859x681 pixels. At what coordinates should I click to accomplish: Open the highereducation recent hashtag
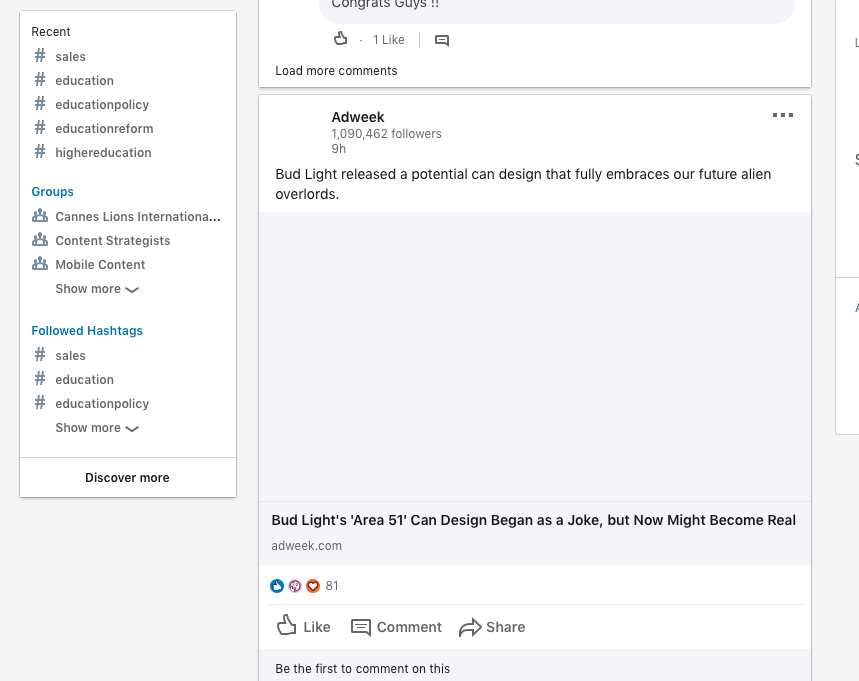[x=103, y=153]
